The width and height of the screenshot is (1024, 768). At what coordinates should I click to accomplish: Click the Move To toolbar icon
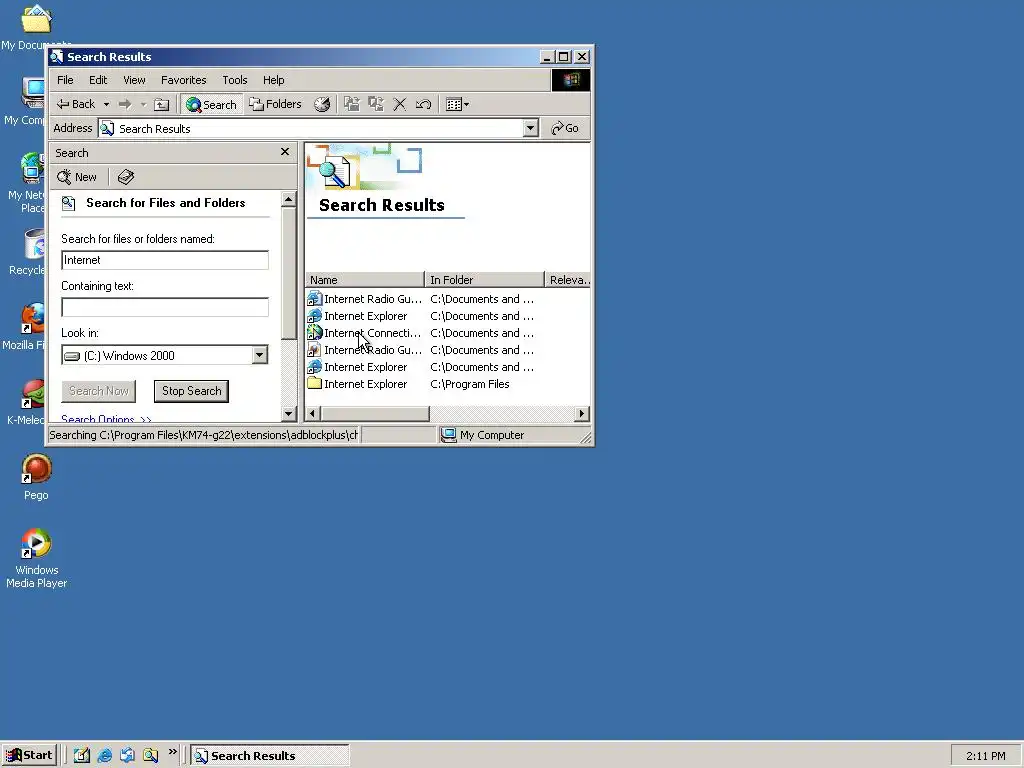pyautogui.click(x=351, y=104)
